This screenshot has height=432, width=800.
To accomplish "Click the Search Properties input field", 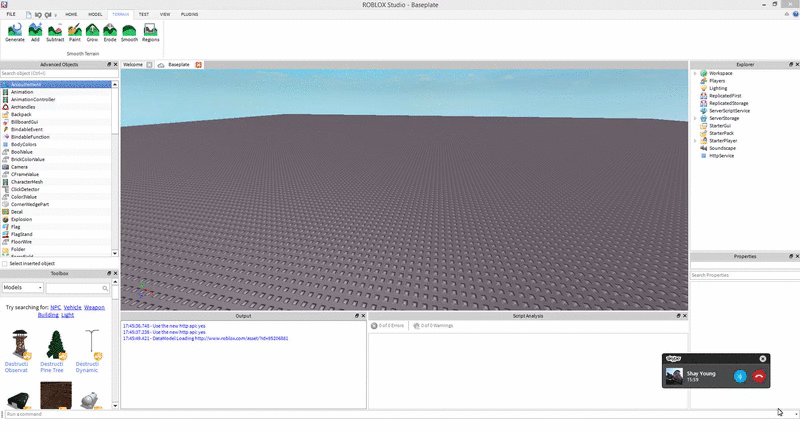I will tap(745, 275).
